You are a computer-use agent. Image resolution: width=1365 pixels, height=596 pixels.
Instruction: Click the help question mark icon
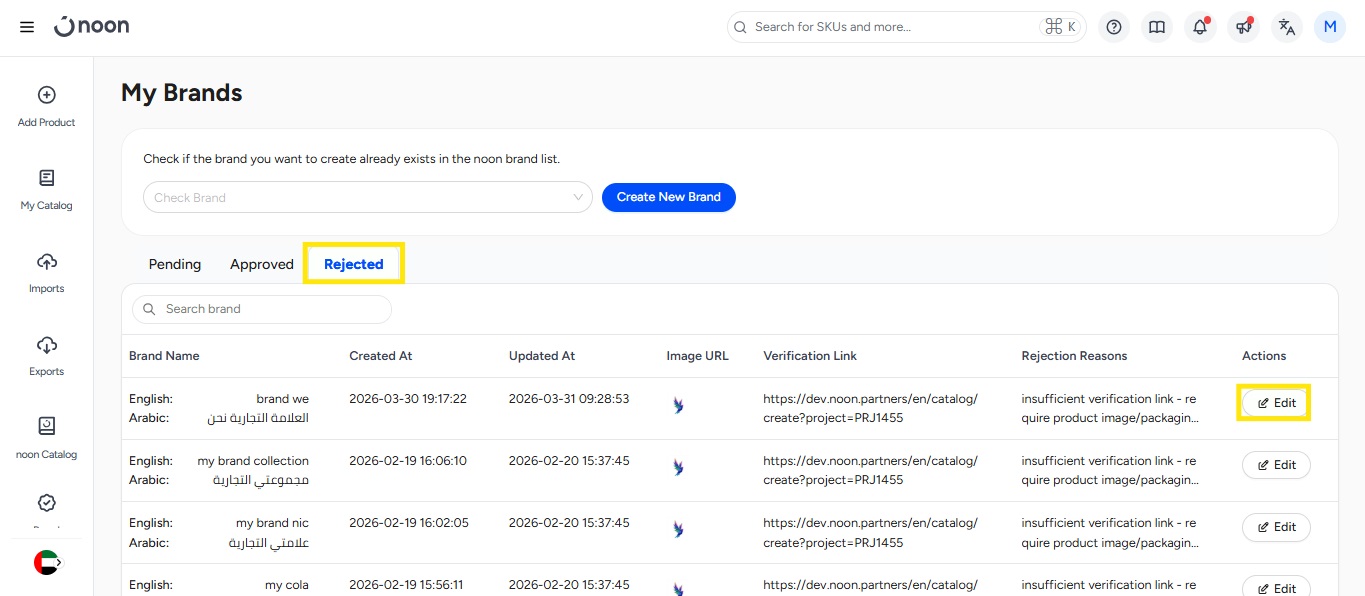point(1114,27)
